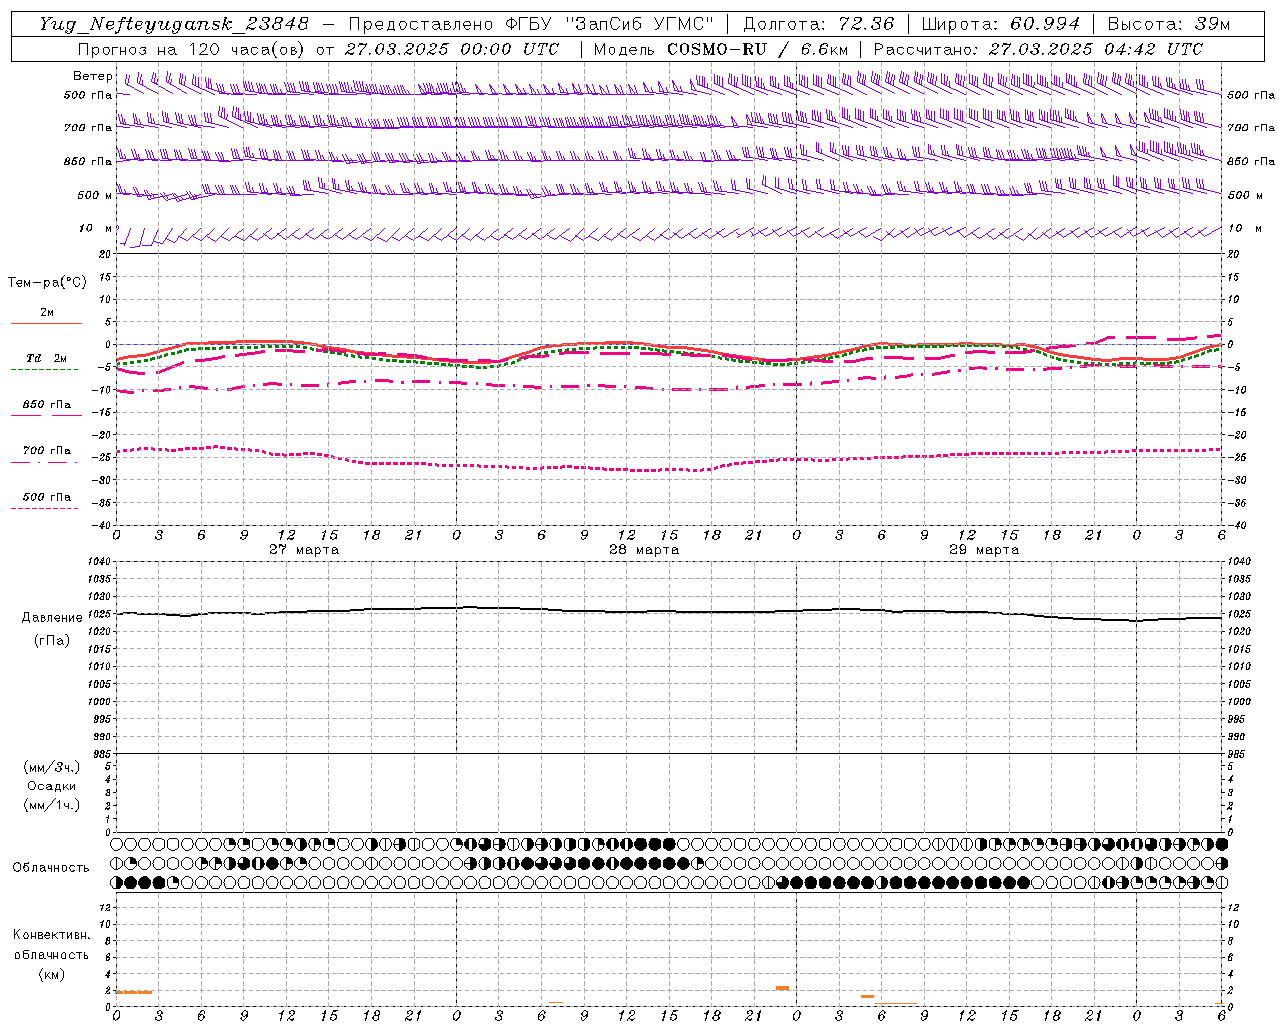Click the Облачность cloud cover label
This screenshot has height=1024, width=1280.
(x=51, y=868)
